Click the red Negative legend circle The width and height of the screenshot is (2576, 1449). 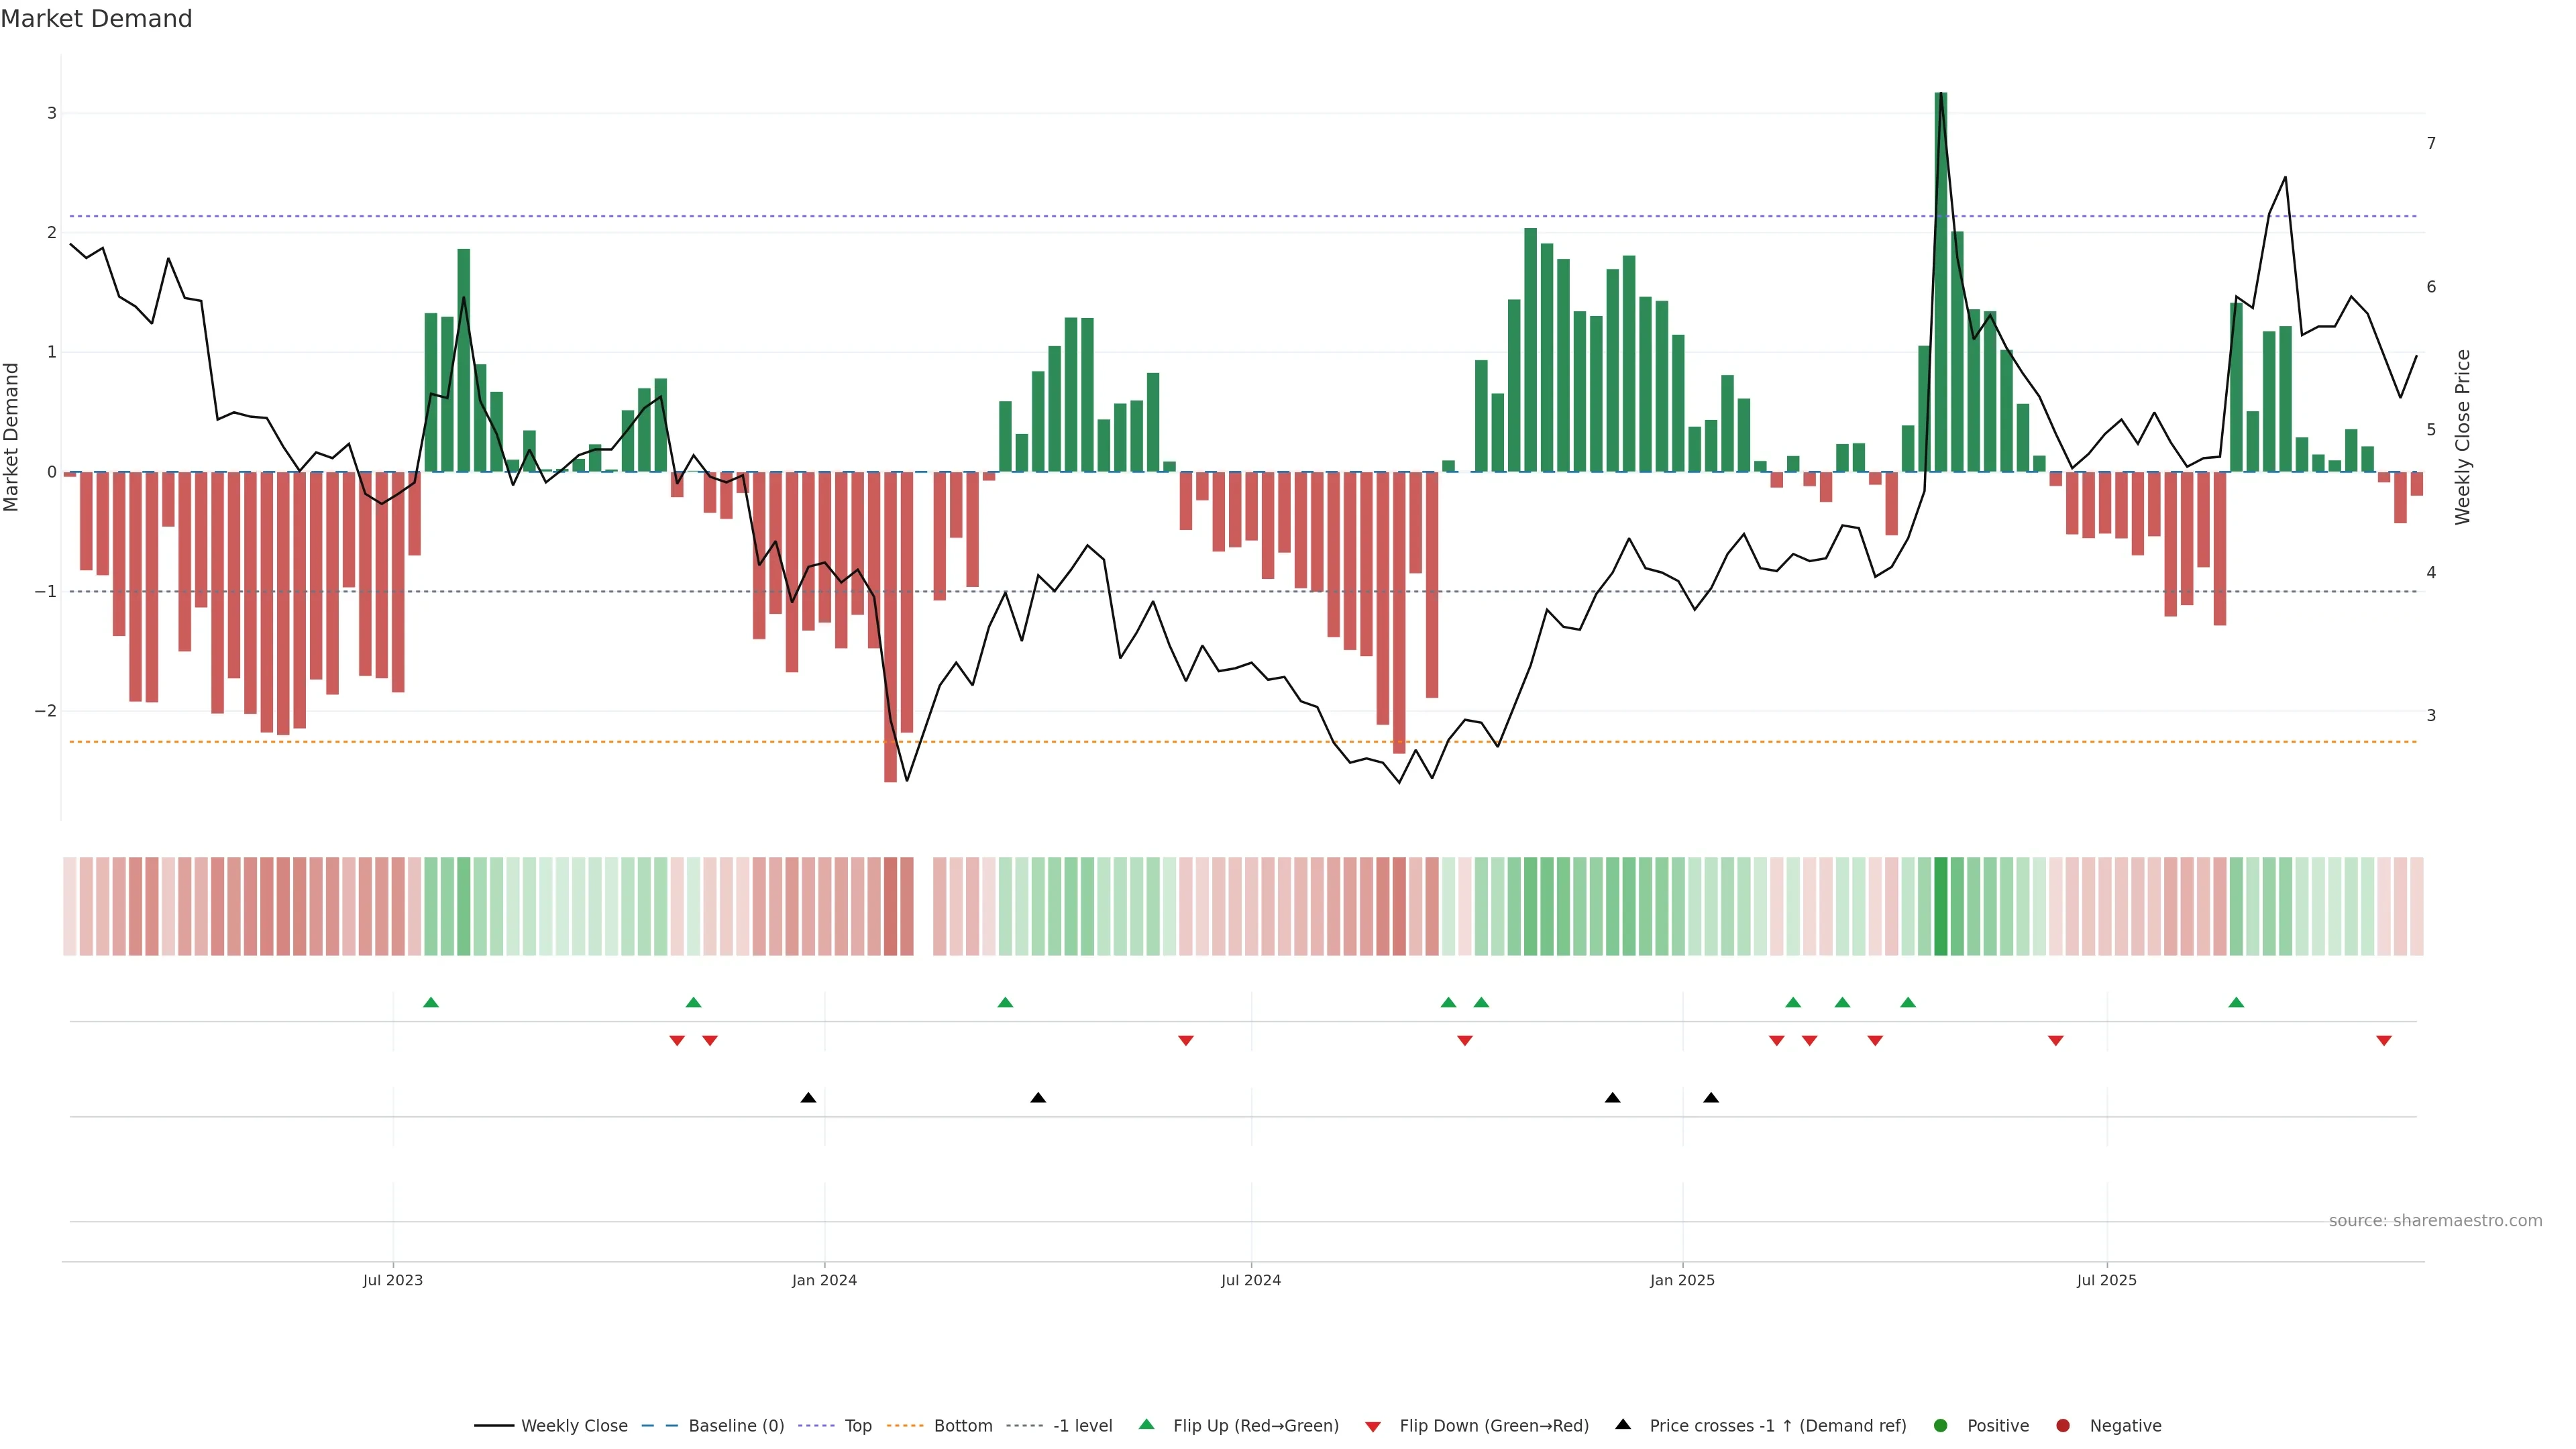tap(2063, 1426)
